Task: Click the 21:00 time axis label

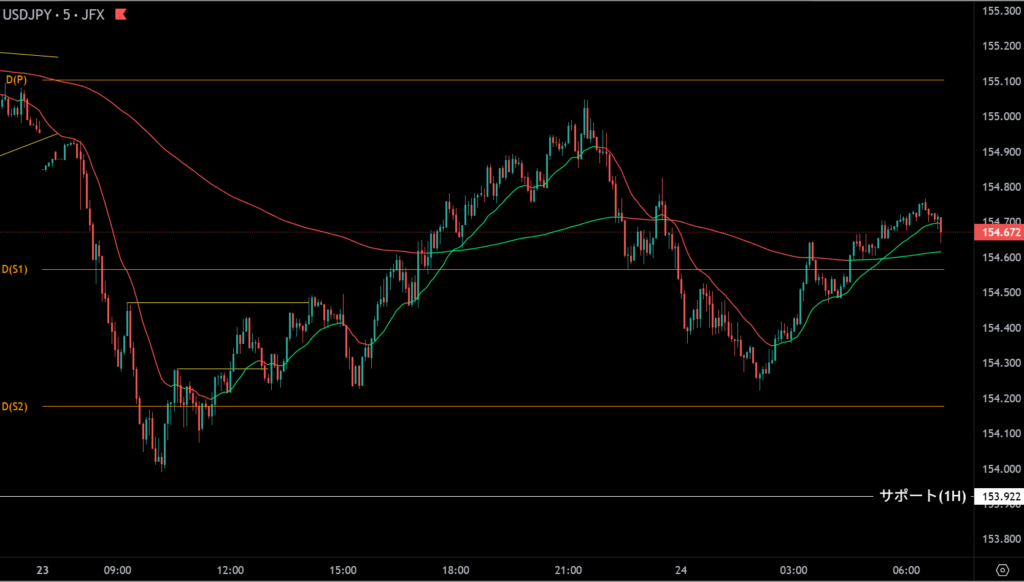Action: pyautogui.click(x=568, y=570)
